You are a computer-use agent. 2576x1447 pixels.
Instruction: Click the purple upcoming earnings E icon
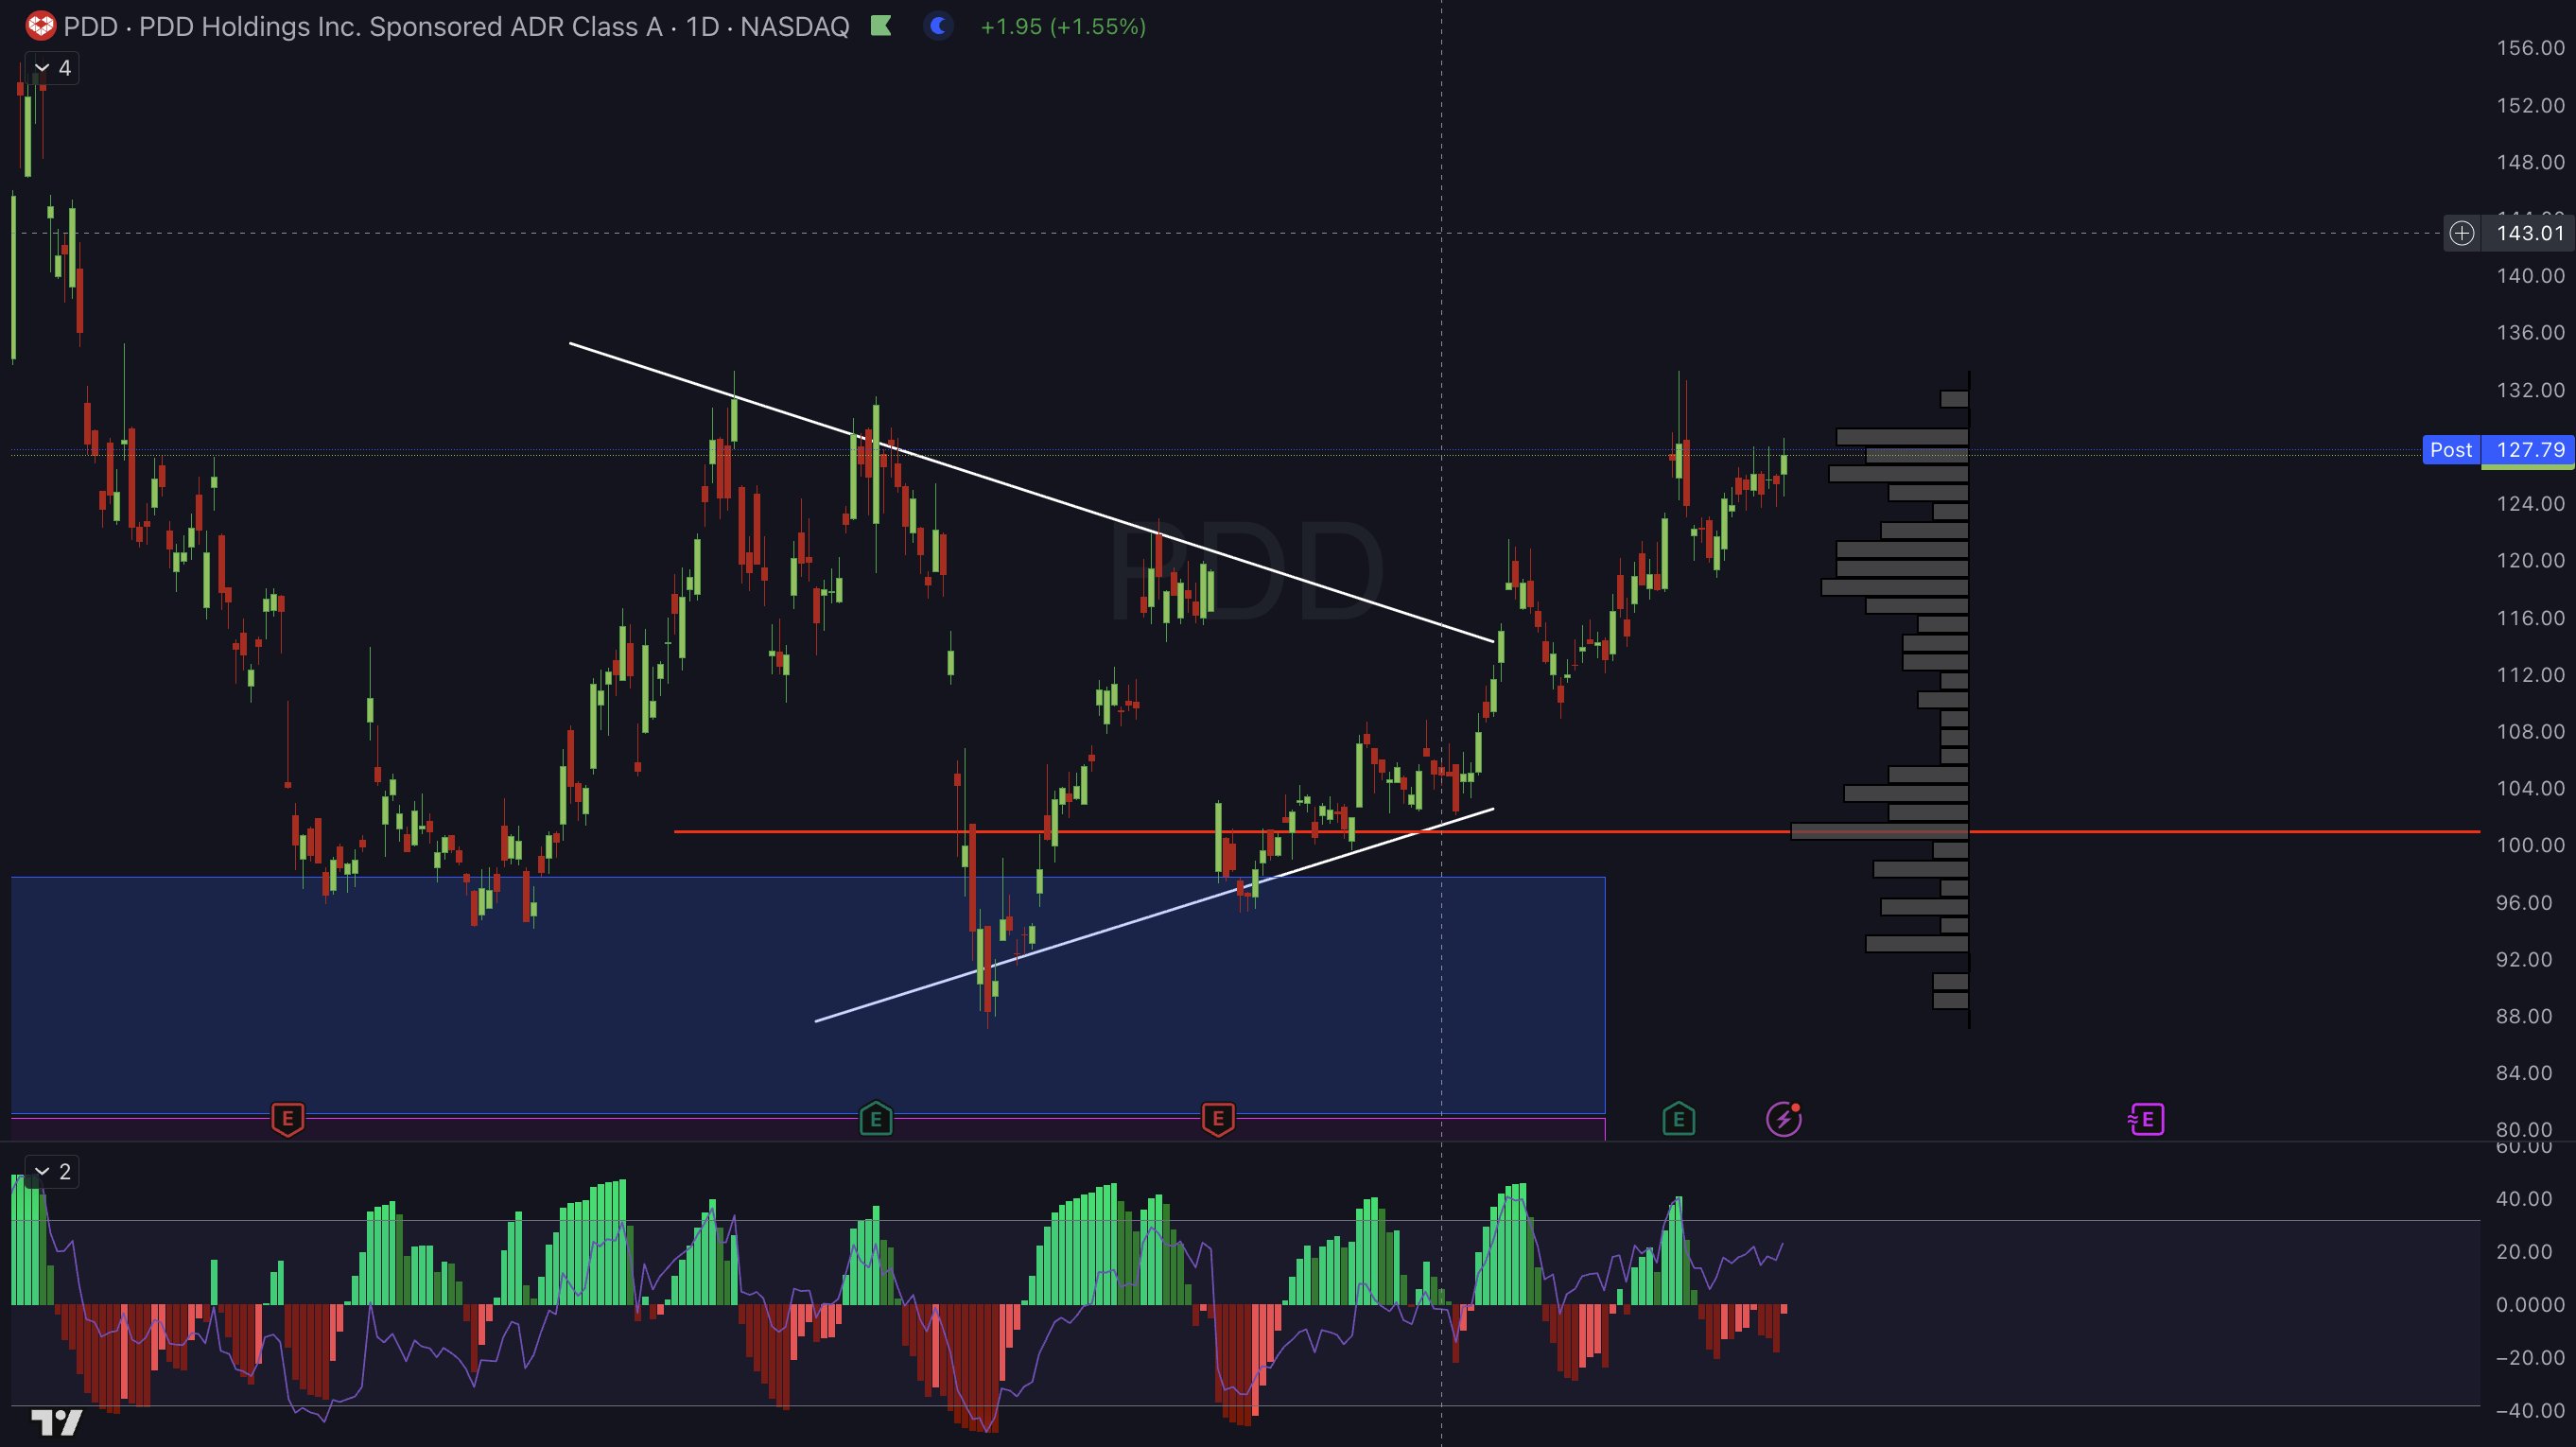point(2146,1119)
